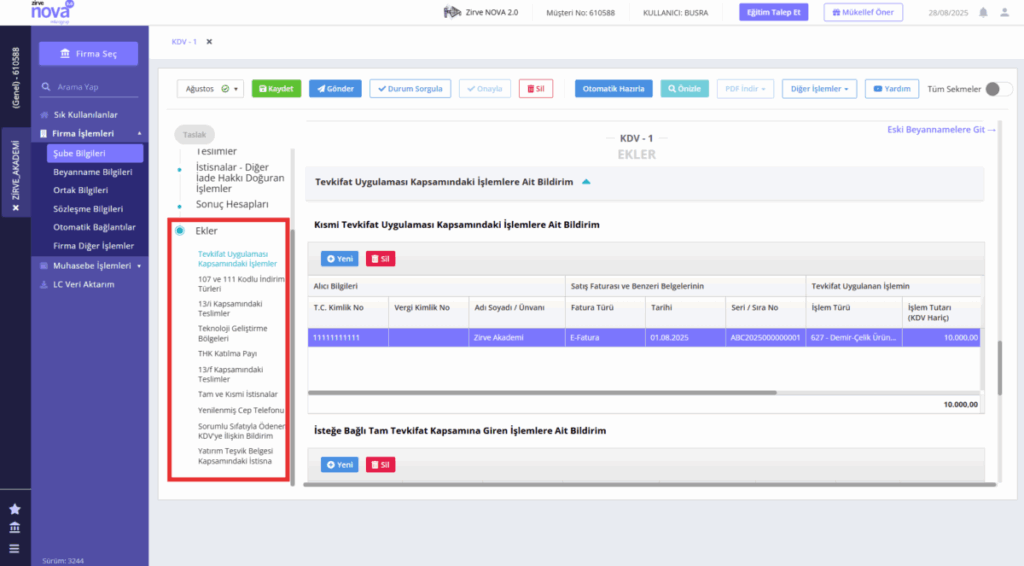Click the star favorites icon in sidebar
The height and width of the screenshot is (566, 1024).
coord(14,509)
